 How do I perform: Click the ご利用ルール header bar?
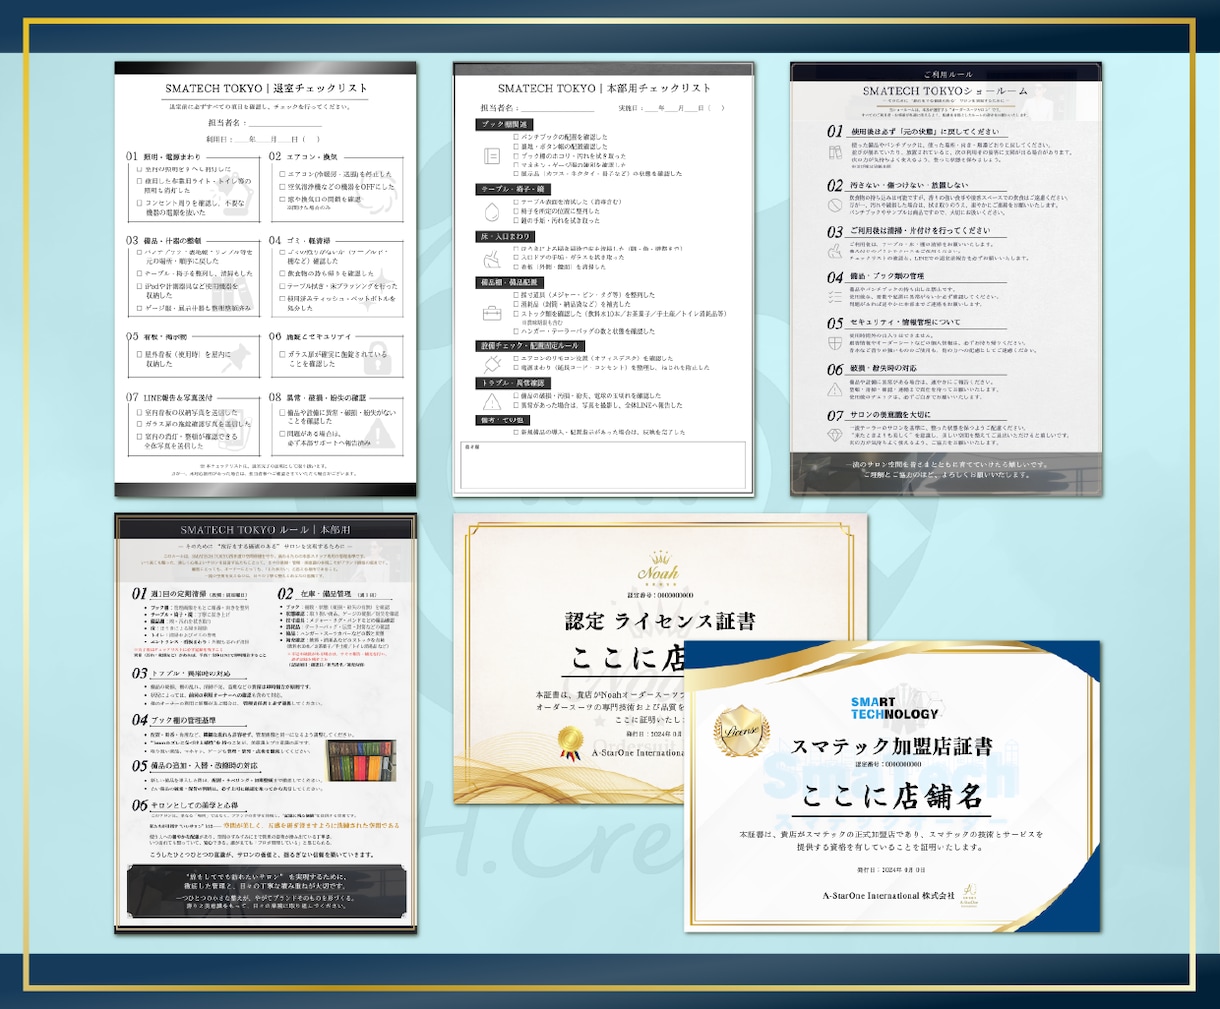tap(946, 73)
